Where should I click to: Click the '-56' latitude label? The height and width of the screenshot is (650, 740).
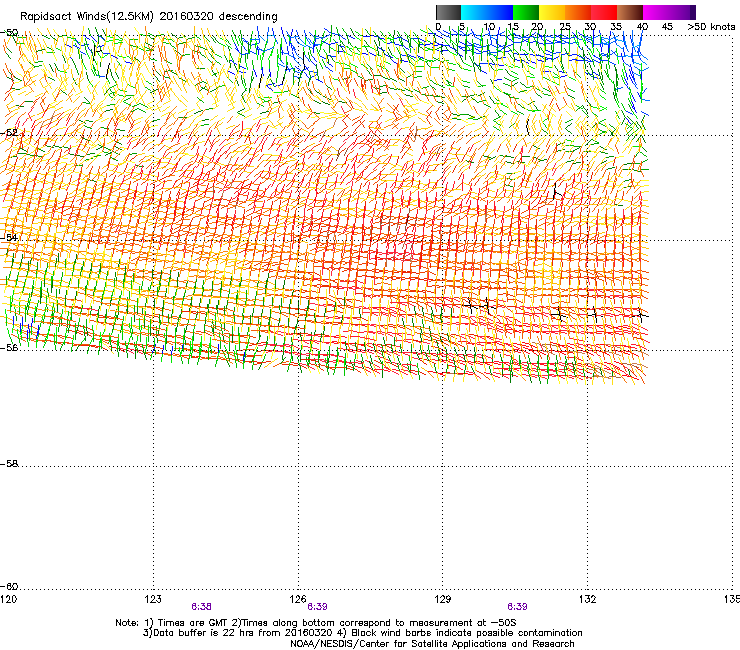pyautogui.click(x=9, y=347)
